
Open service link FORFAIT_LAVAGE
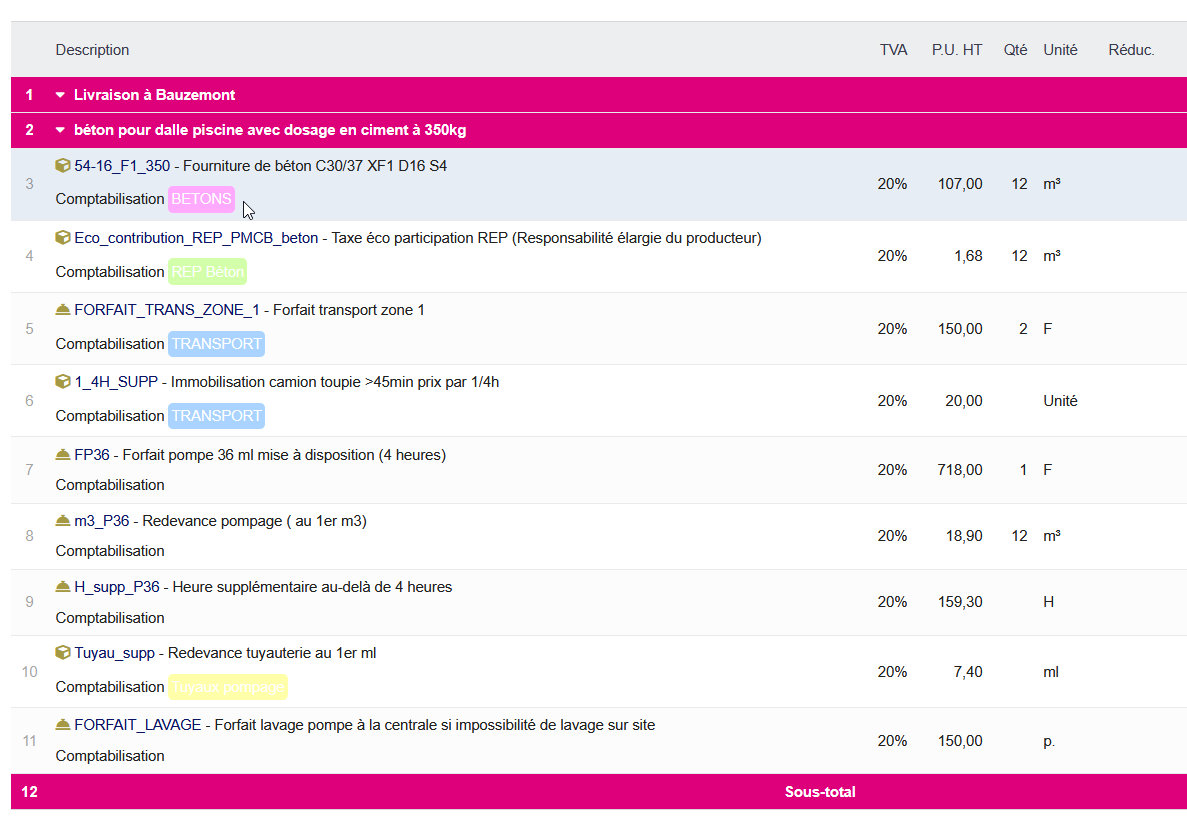click(x=138, y=725)
